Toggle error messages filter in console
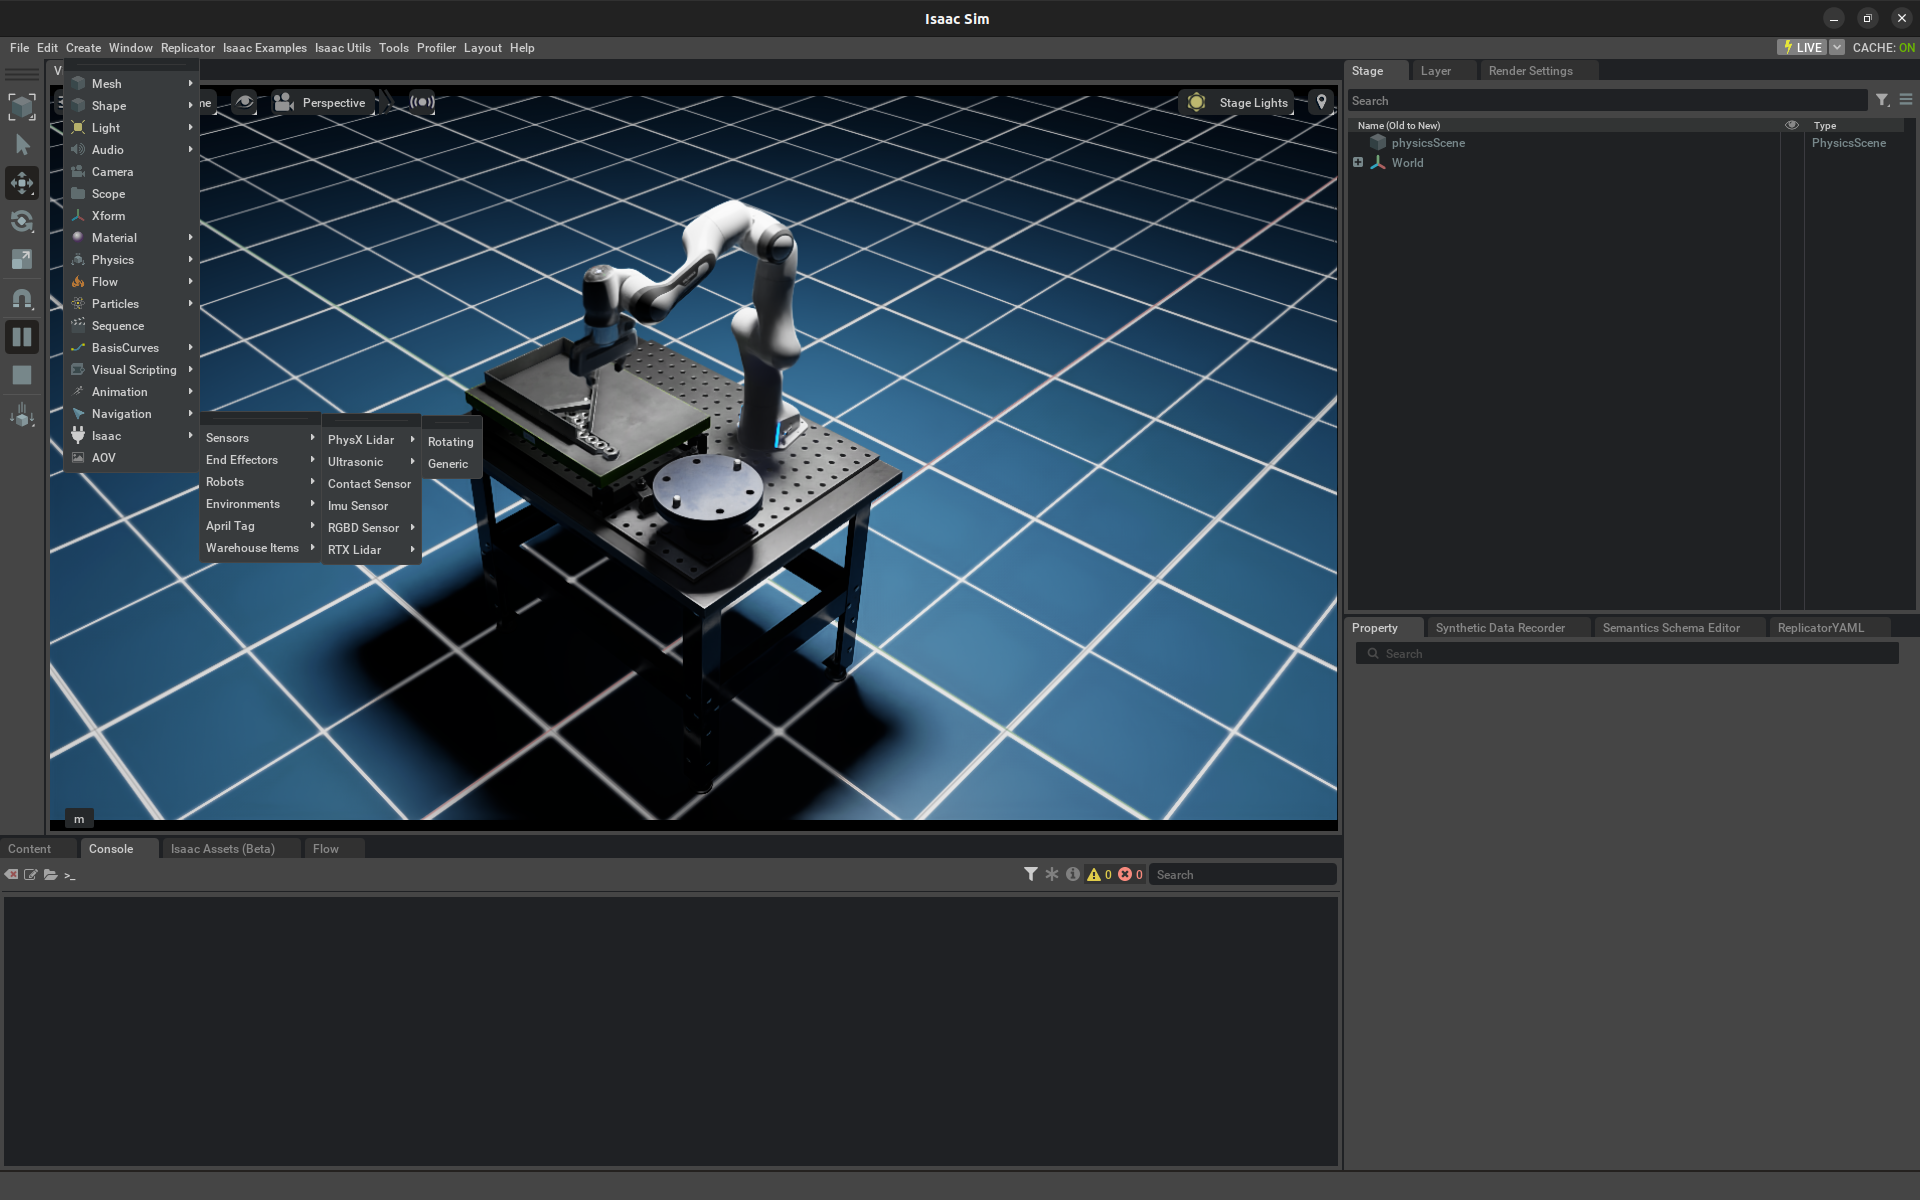Viewport: 1920px width, 1200px height. click(x=1131, y=874)
